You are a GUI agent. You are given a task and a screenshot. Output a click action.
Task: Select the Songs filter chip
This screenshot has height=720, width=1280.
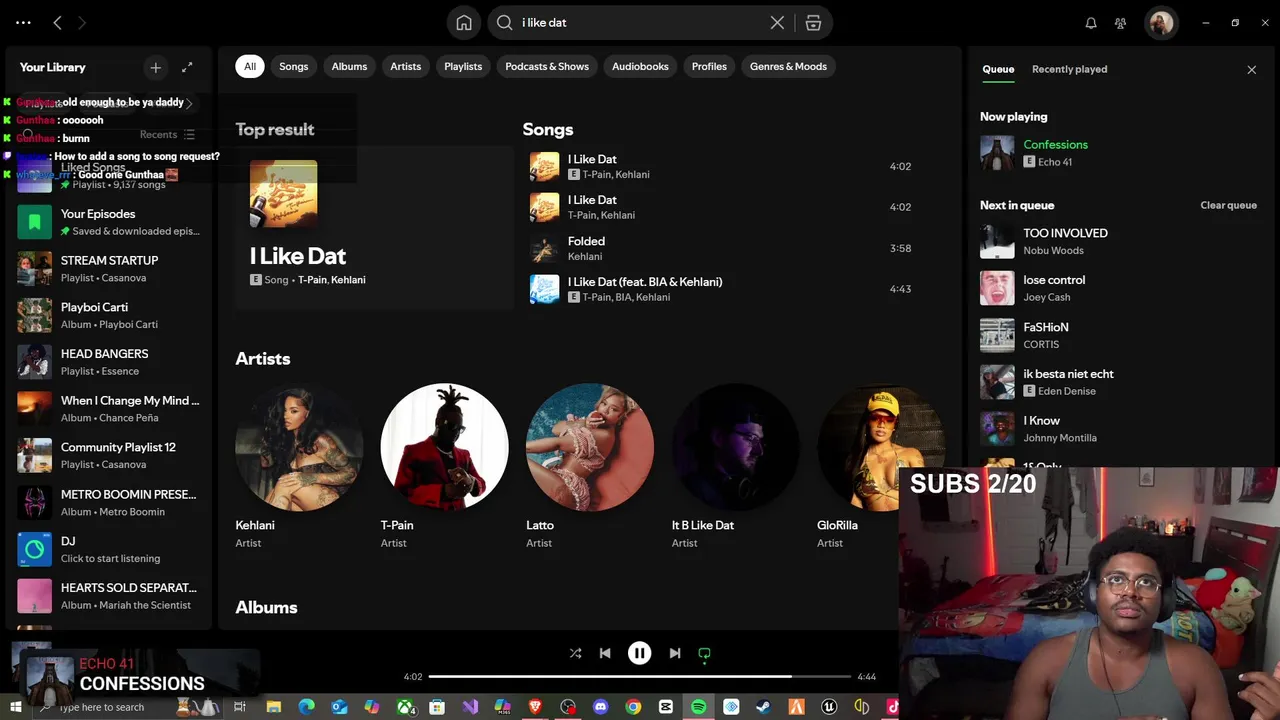pos(294,67)
